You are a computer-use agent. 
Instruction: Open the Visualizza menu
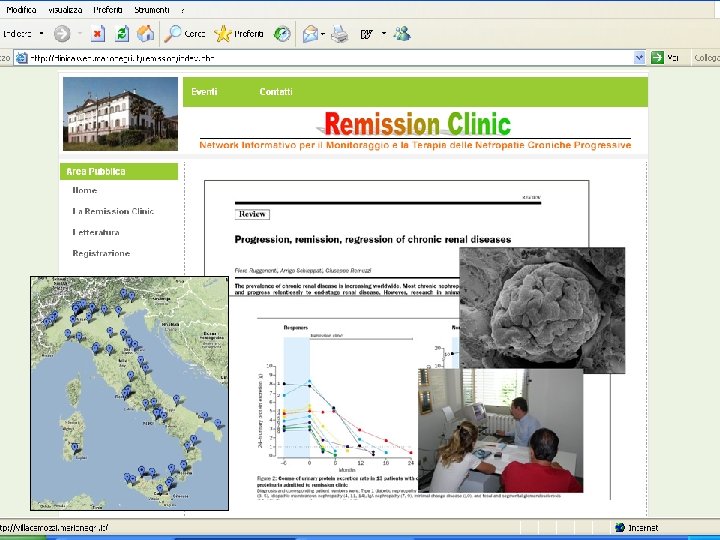pyautogui.click(x=65, y=10)
